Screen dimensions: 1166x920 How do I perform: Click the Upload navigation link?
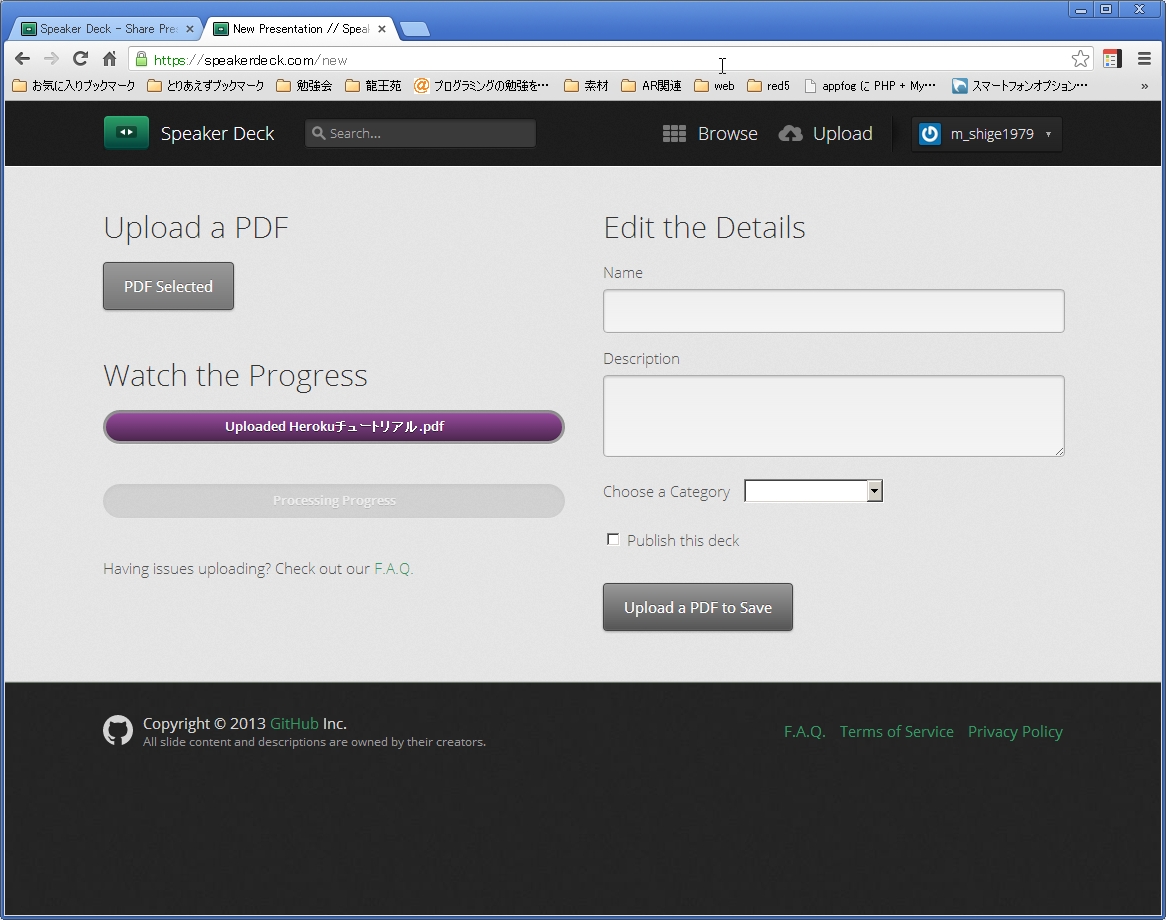[843, 133]
